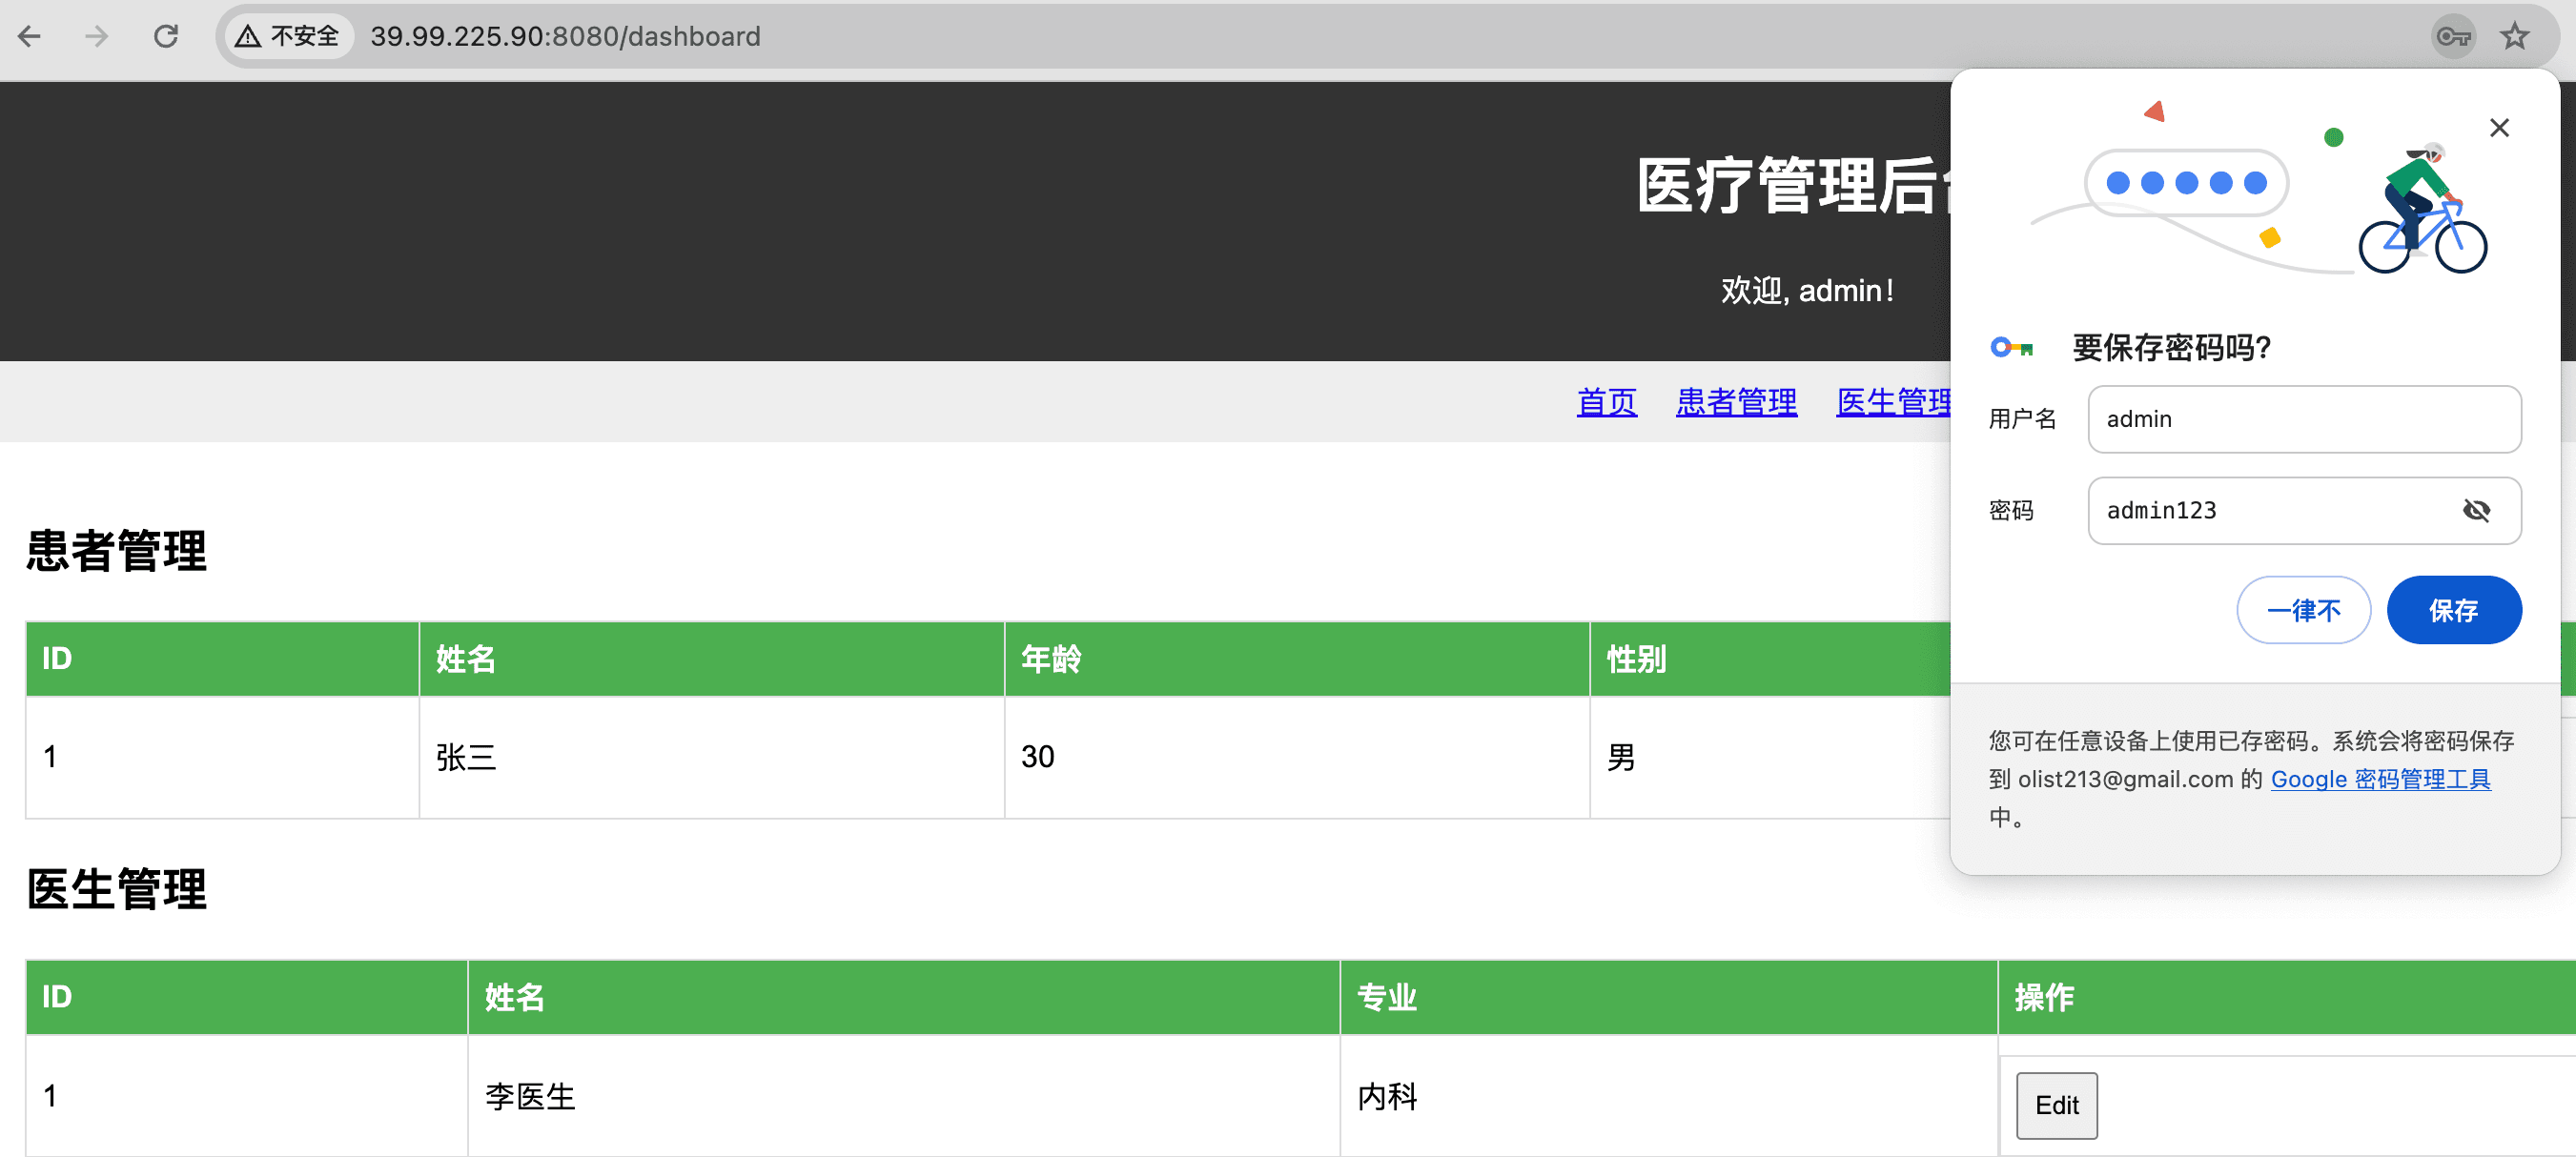Click the 保存 button to save password
This screenshot has height=1157, width=2576.
point(2453,610)
